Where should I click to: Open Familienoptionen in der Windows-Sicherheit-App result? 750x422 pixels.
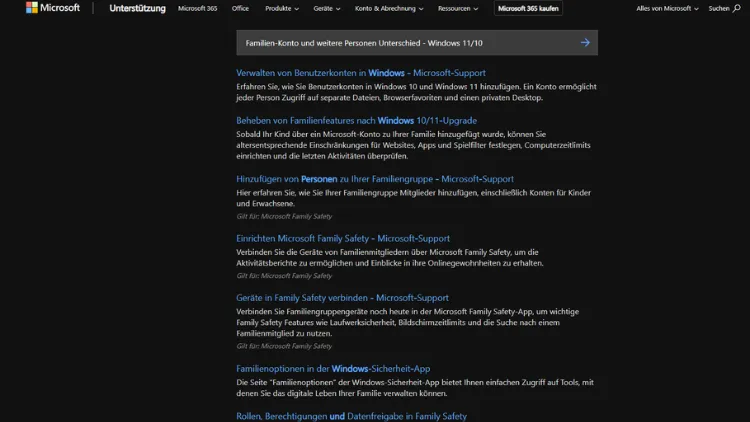click(x=333, y=368)
